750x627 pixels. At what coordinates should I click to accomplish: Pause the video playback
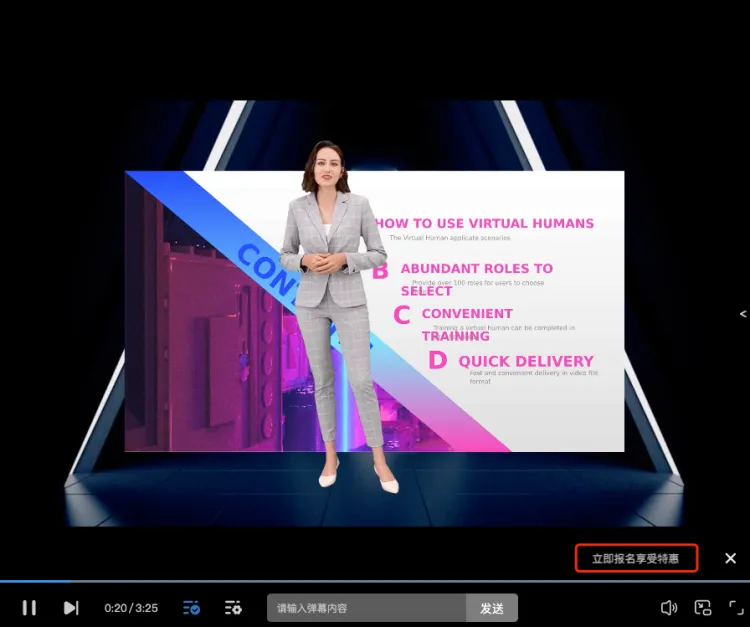29,607
